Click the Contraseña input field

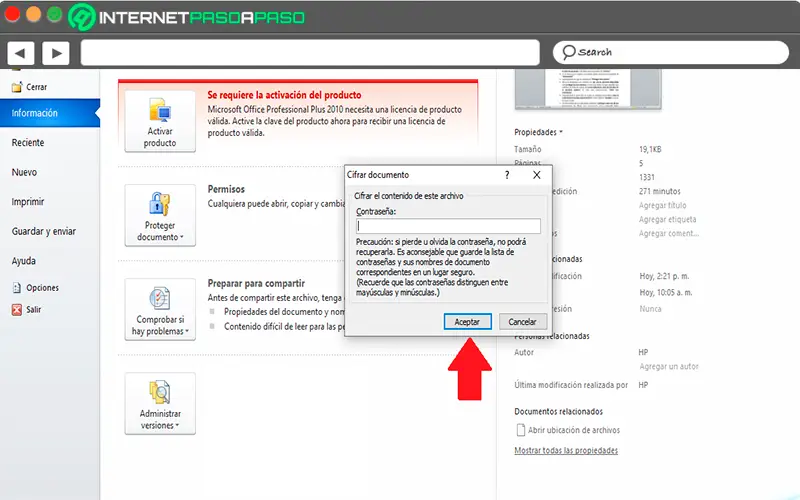pos(448,226)
